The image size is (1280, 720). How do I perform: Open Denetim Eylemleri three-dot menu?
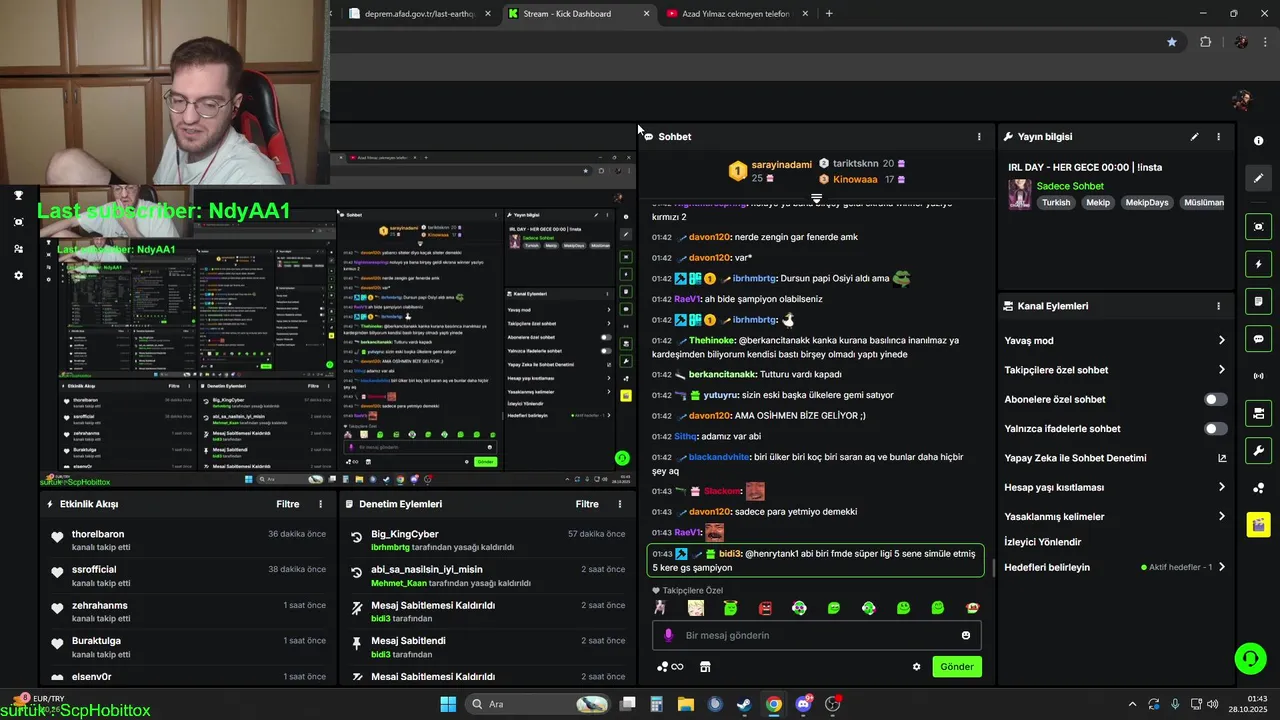point(620,504)
